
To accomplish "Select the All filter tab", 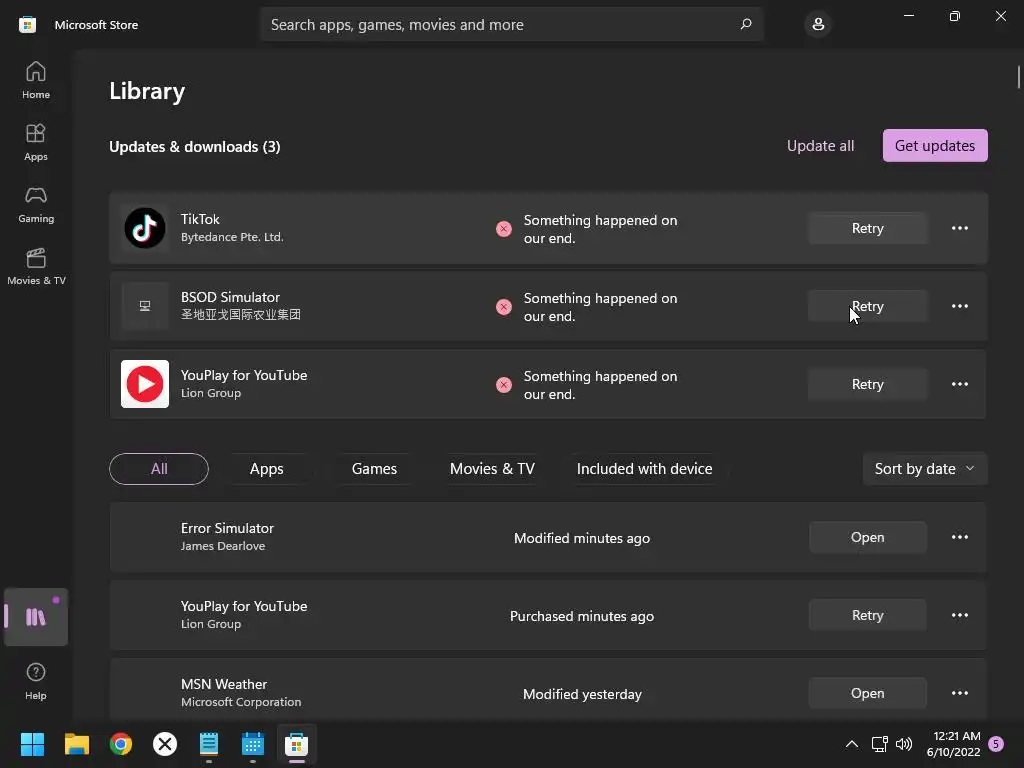I will (x=159, y=469).
